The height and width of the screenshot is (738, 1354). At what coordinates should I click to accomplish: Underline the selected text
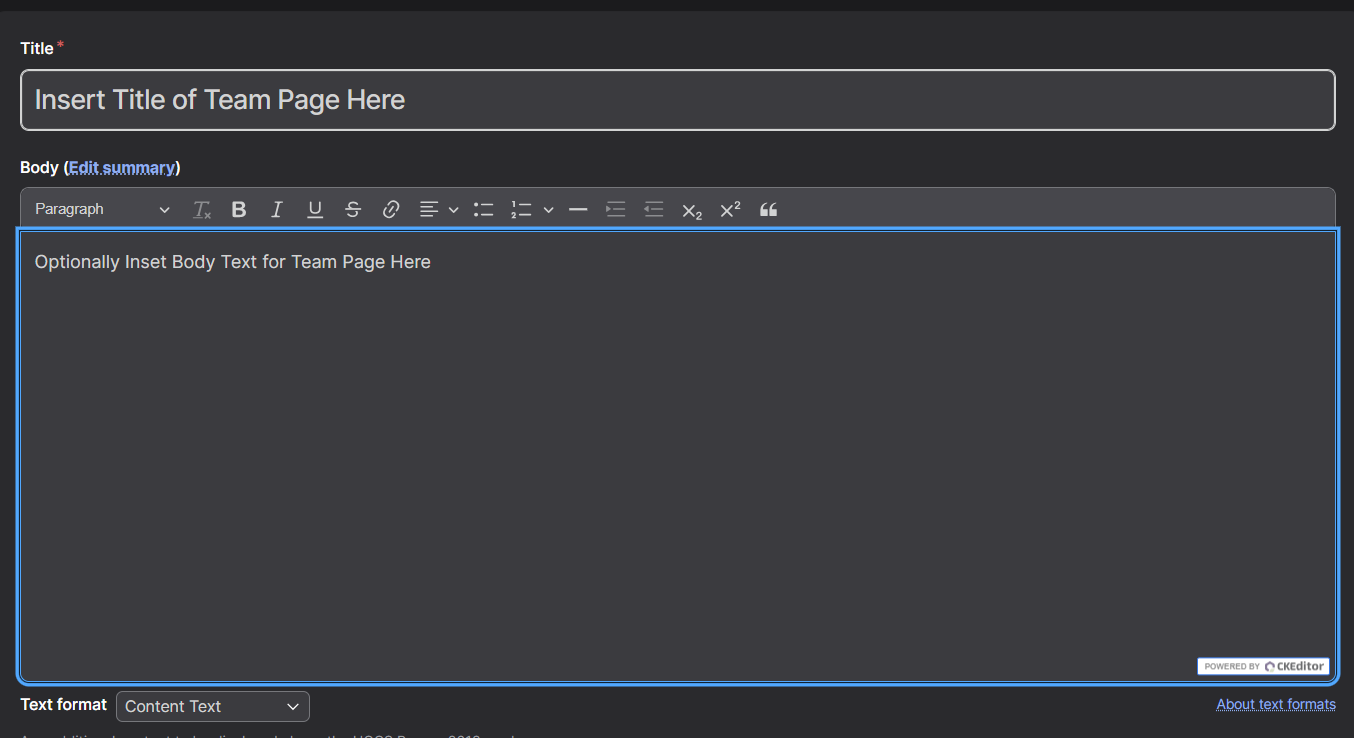click(x=315, y=210)
